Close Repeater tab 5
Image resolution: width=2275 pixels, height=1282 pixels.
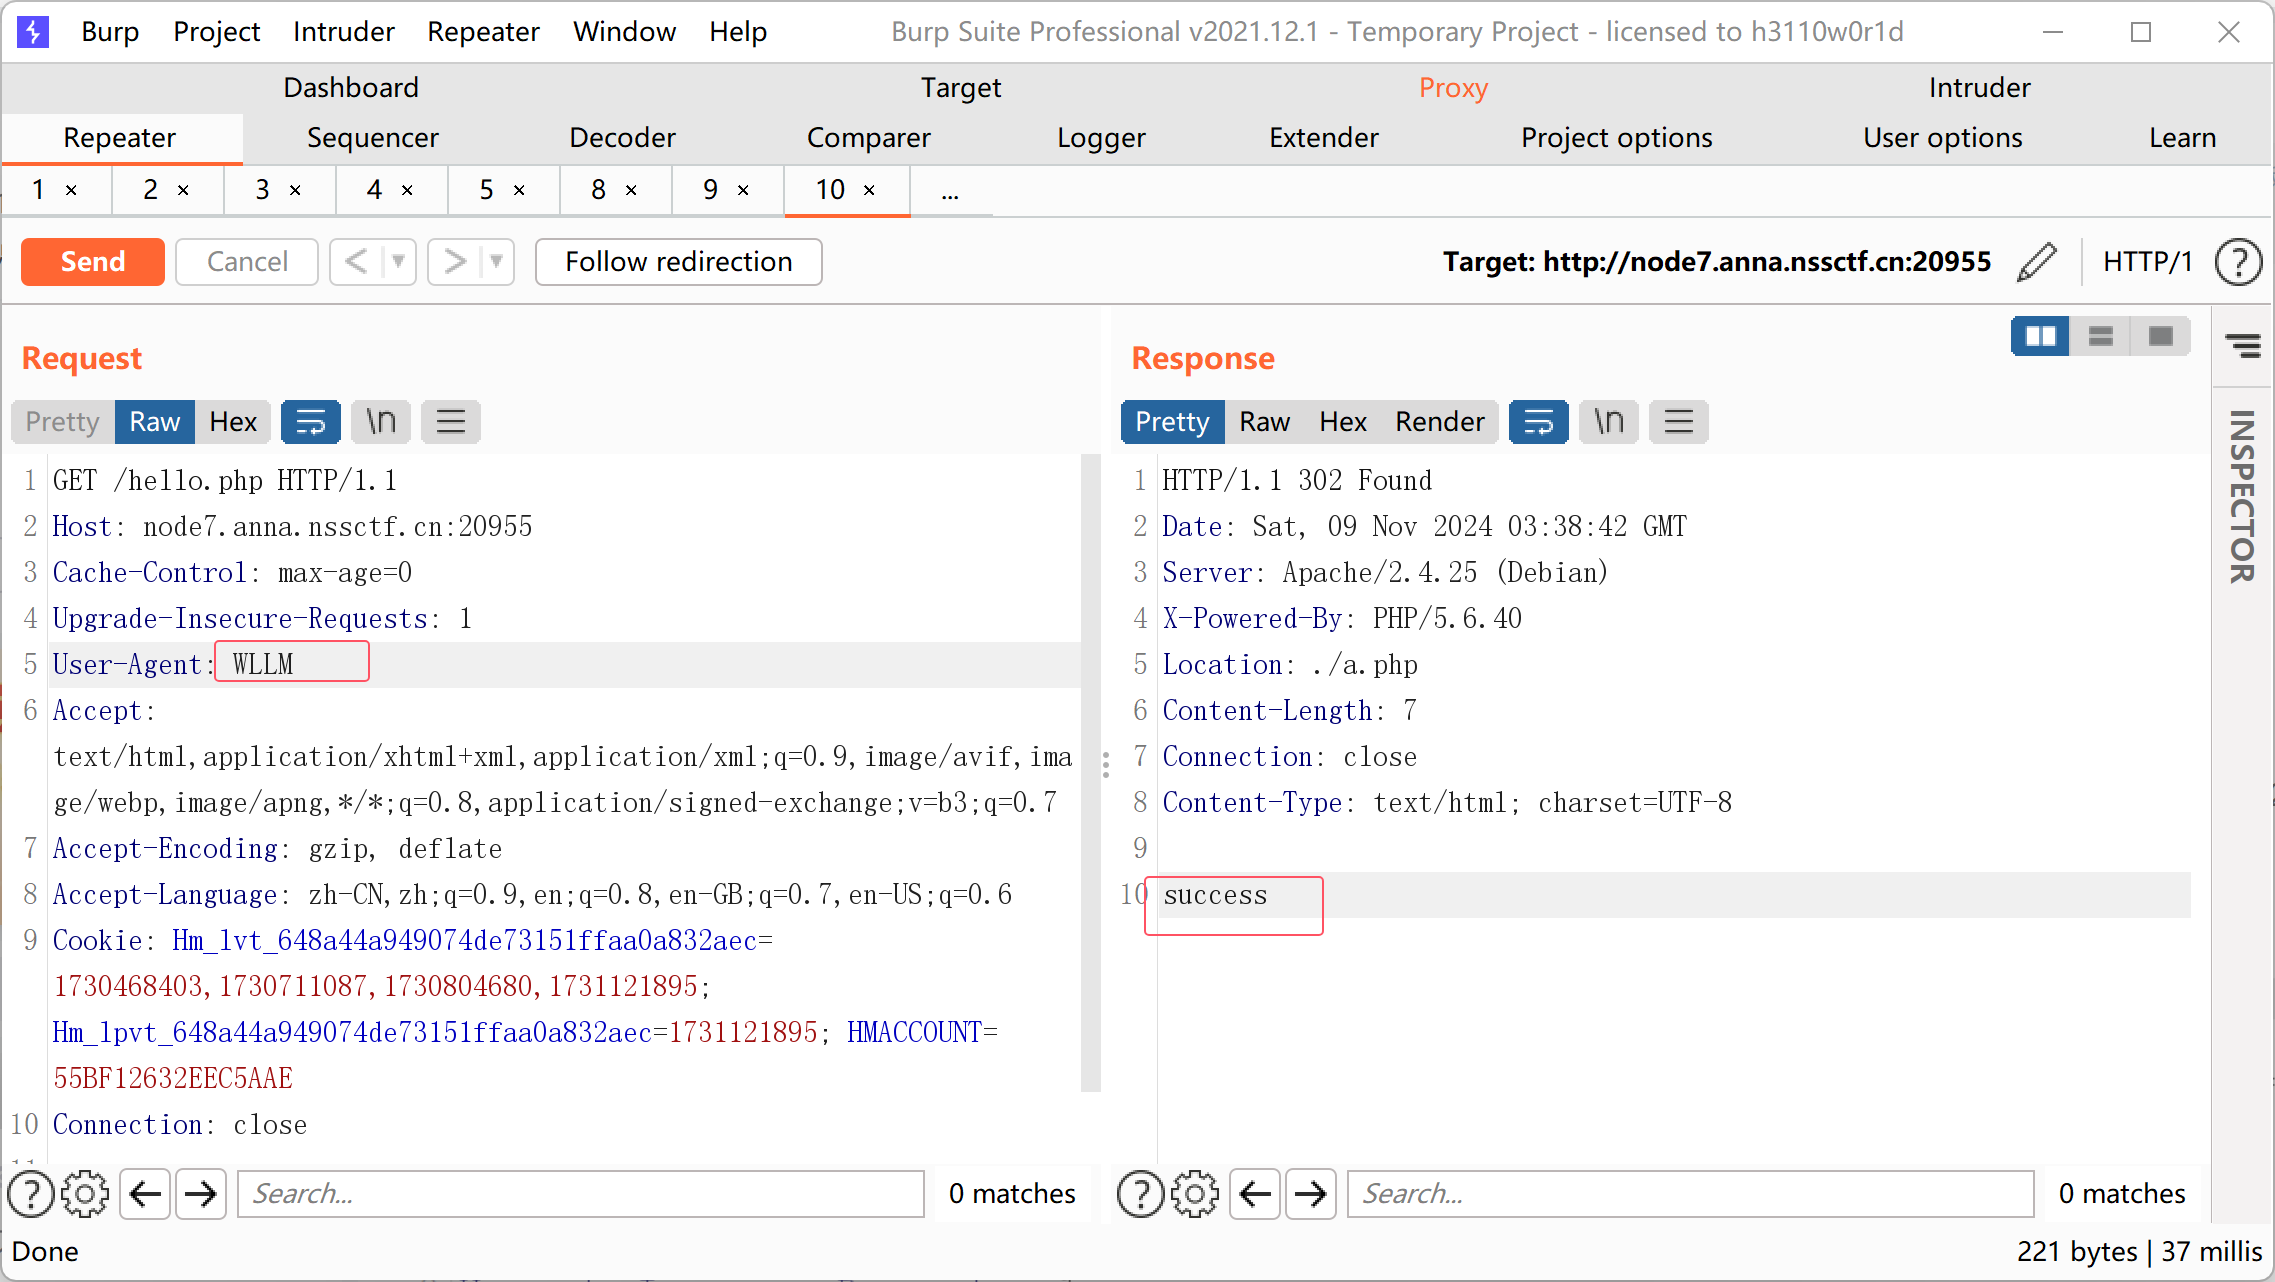coord(520,190)
